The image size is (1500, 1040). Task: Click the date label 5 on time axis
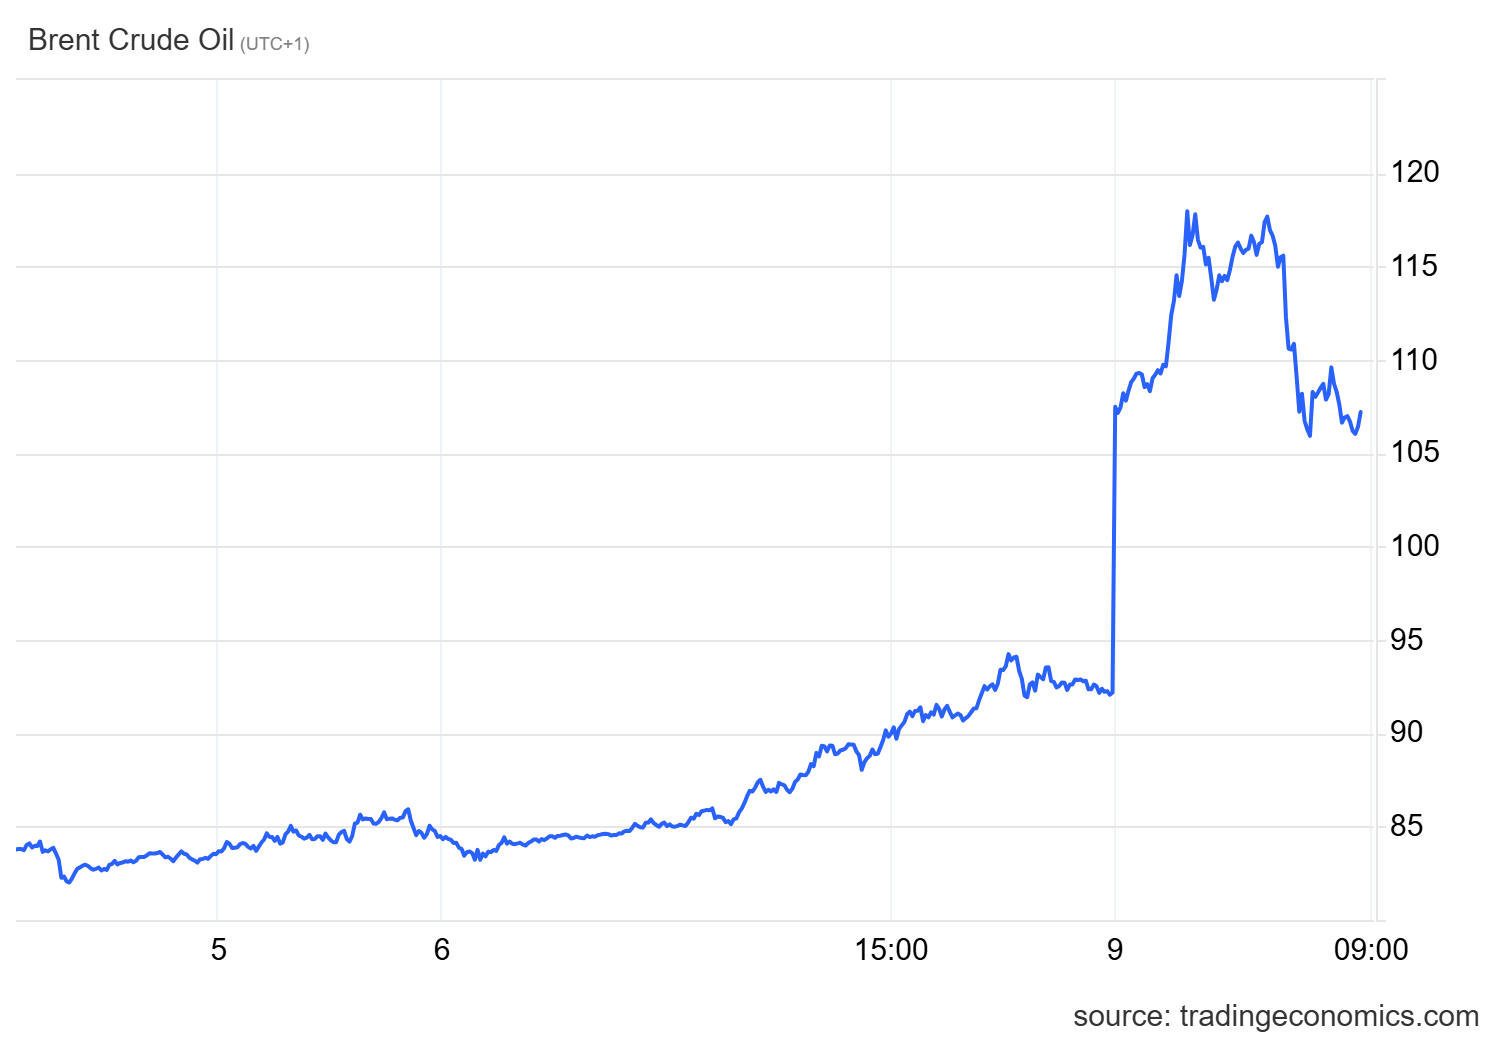tap(218, 950)
